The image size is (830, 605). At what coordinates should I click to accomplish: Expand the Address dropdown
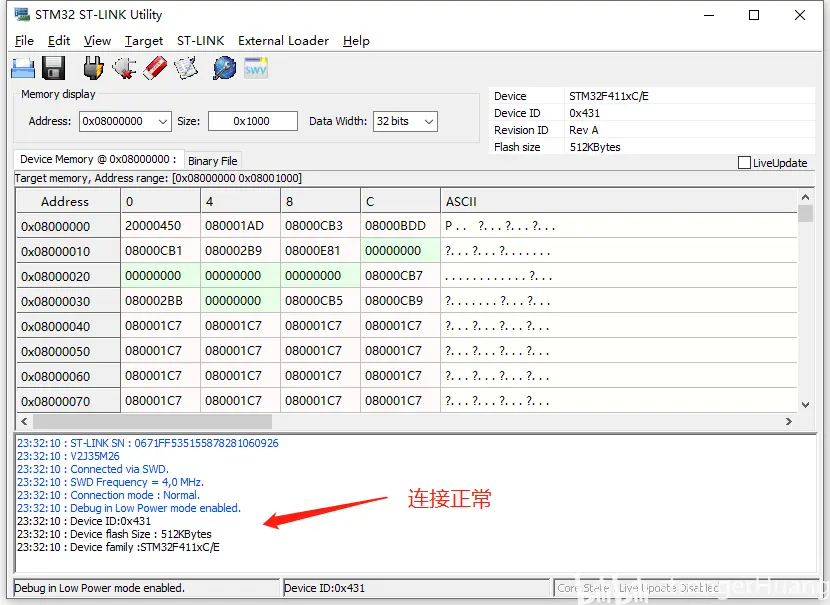(x=163, y=121)
